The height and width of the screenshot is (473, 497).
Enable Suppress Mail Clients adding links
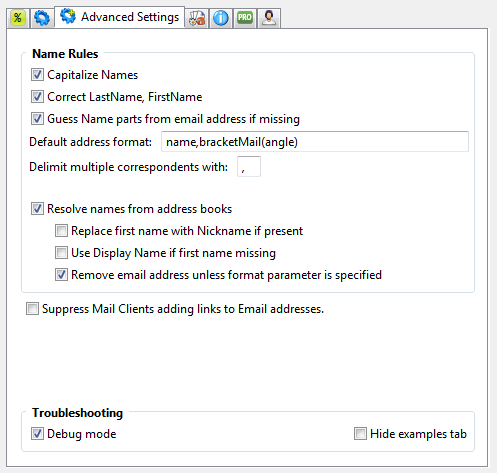tap(32, 309)
